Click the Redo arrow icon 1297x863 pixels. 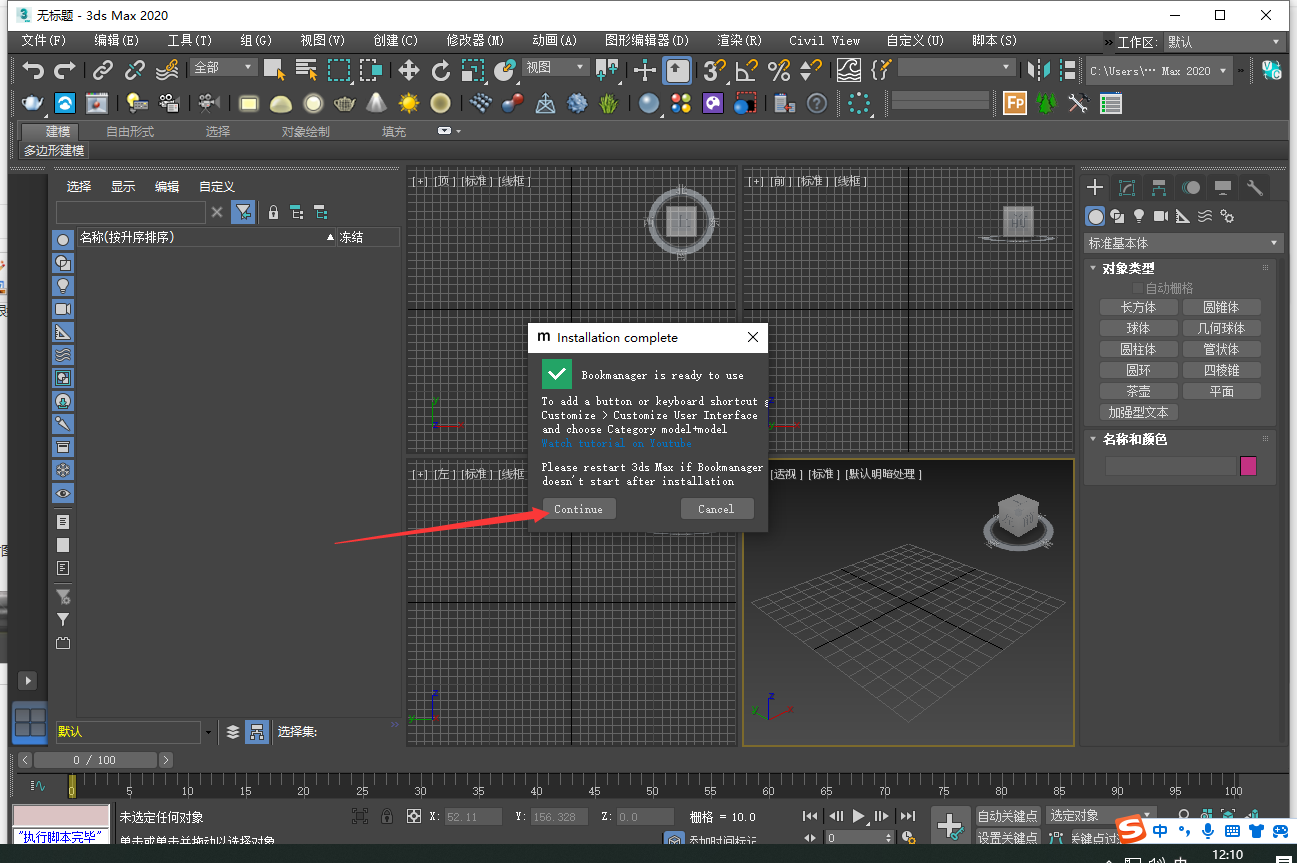point(65,70)
